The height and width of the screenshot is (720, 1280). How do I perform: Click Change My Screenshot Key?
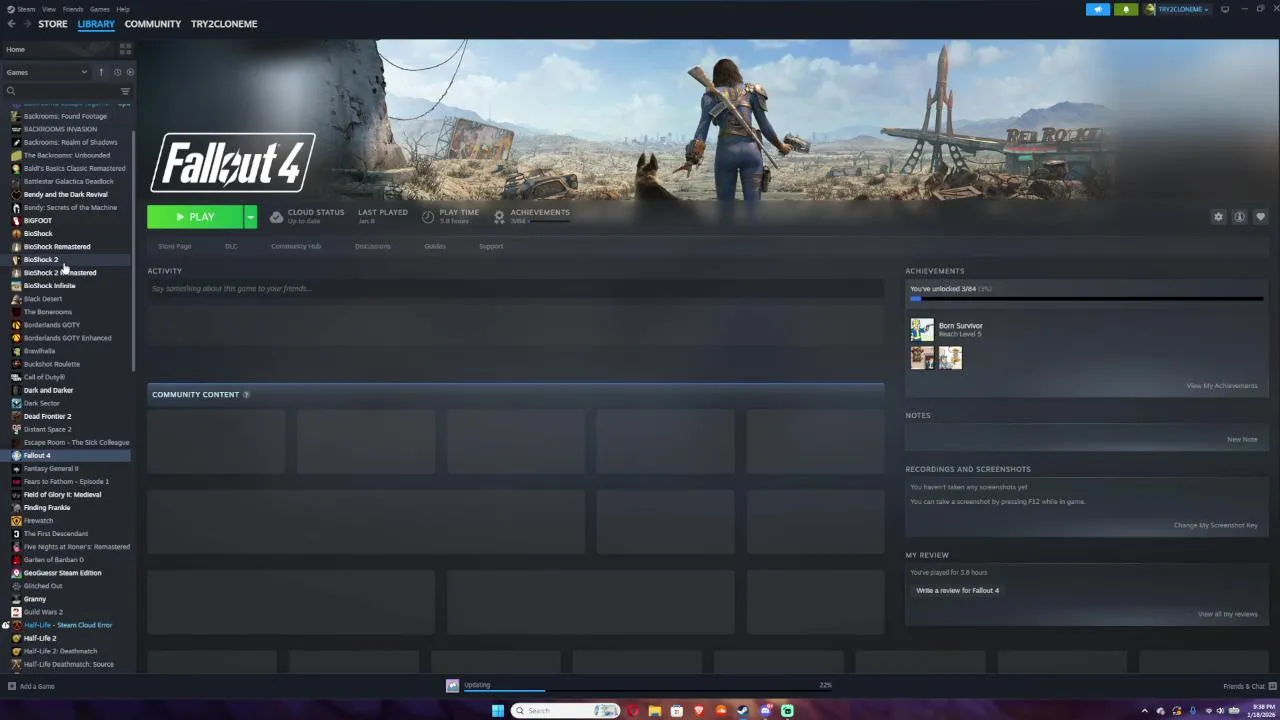(1216, 525)
